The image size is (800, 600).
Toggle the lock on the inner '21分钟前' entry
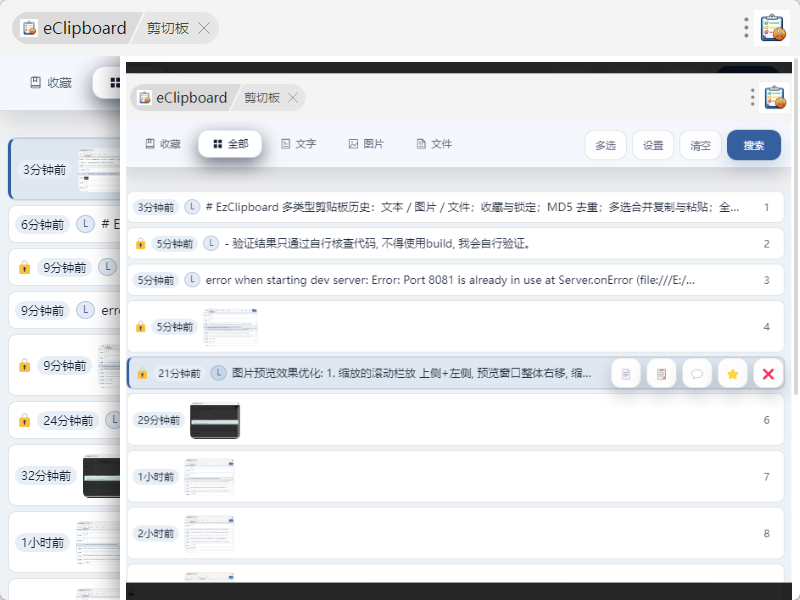(142, 374)
